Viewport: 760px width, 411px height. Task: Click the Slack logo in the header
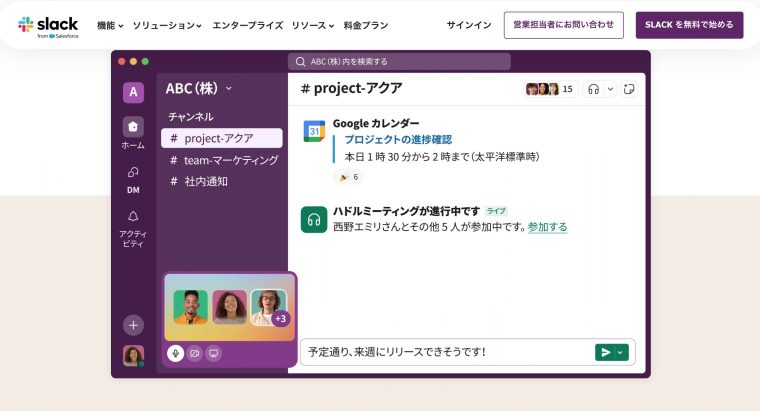tap(47, 25)
